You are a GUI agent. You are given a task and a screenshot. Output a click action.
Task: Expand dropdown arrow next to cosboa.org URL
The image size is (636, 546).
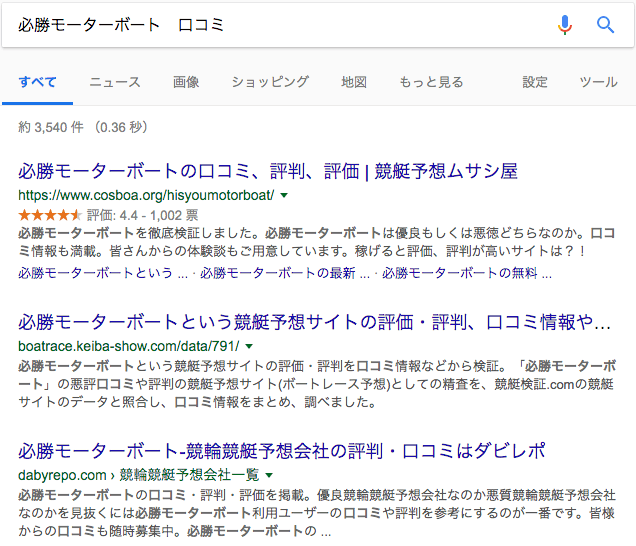pyautogui.click(x=284, y=196)
